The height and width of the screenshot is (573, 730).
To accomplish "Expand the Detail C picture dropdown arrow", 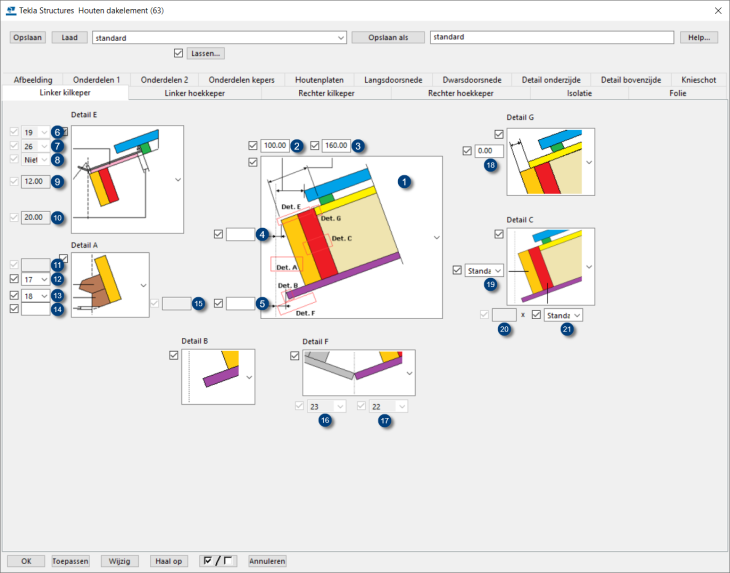I will coord(589,267).
